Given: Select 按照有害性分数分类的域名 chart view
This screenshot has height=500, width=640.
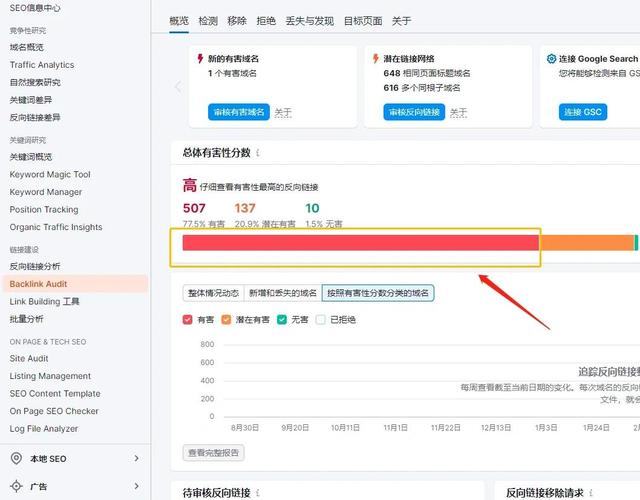Looking at the screenshot, I should tap(378, 293).
